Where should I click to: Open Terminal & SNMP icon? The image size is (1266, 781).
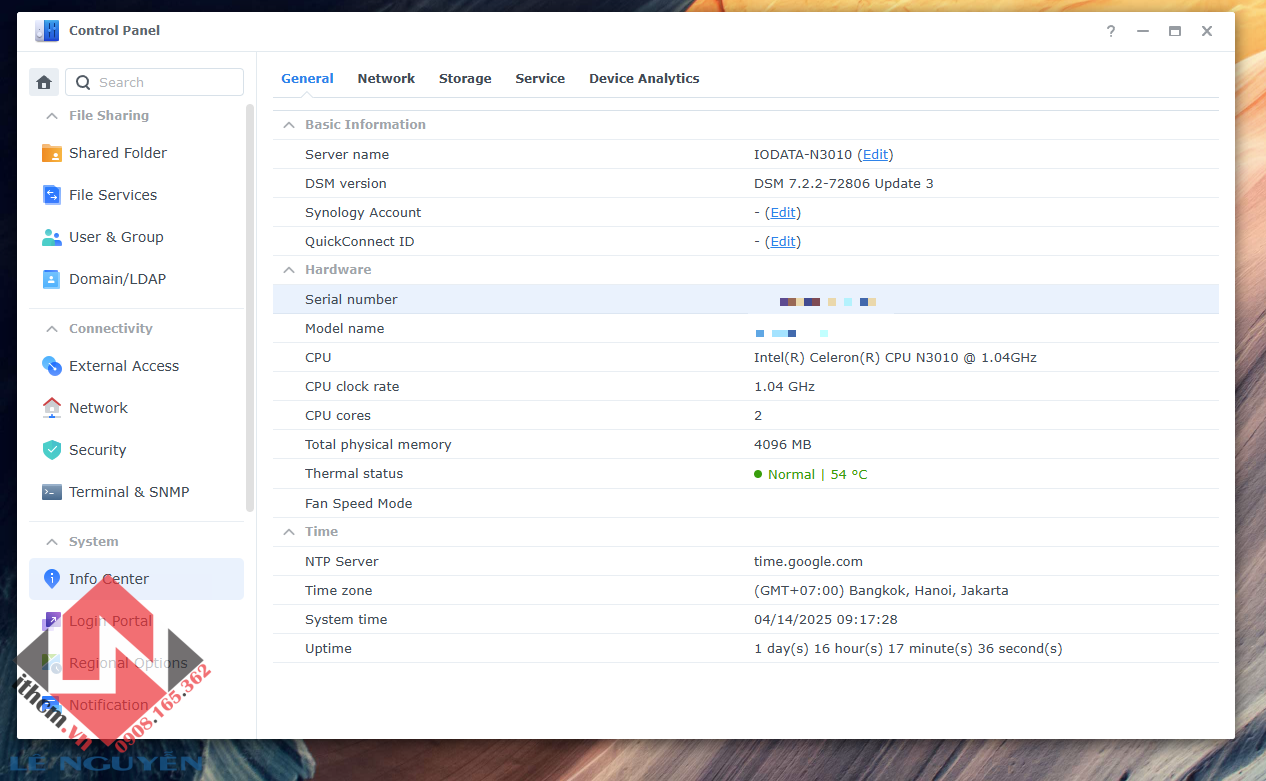52,492
